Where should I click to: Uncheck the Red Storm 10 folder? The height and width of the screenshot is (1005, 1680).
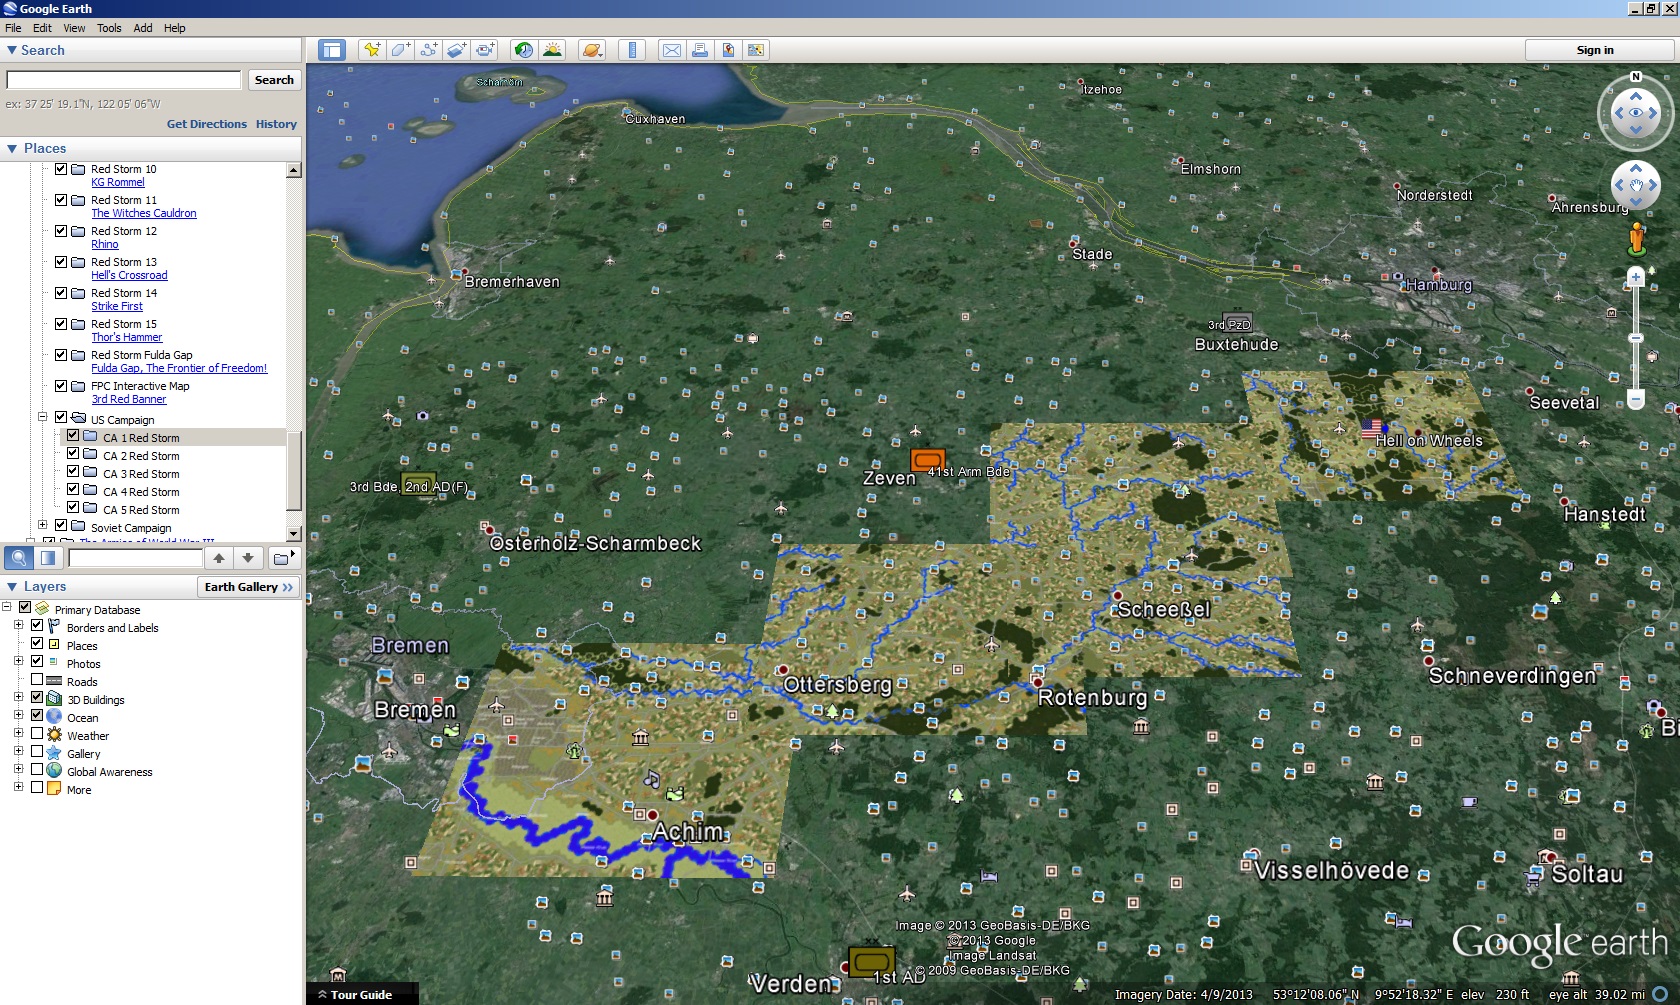point(61,169)
